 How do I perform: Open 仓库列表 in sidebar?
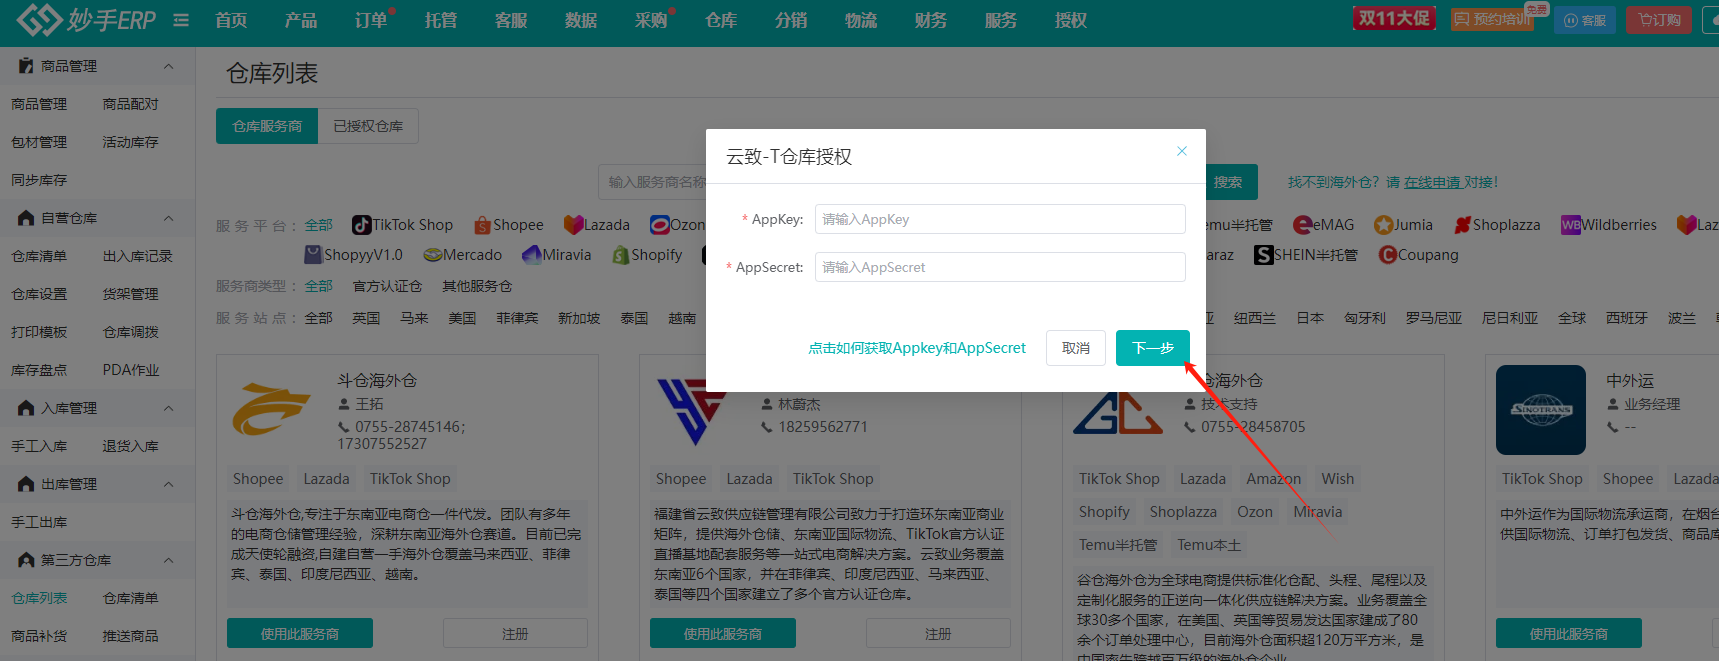pos(39,598)
